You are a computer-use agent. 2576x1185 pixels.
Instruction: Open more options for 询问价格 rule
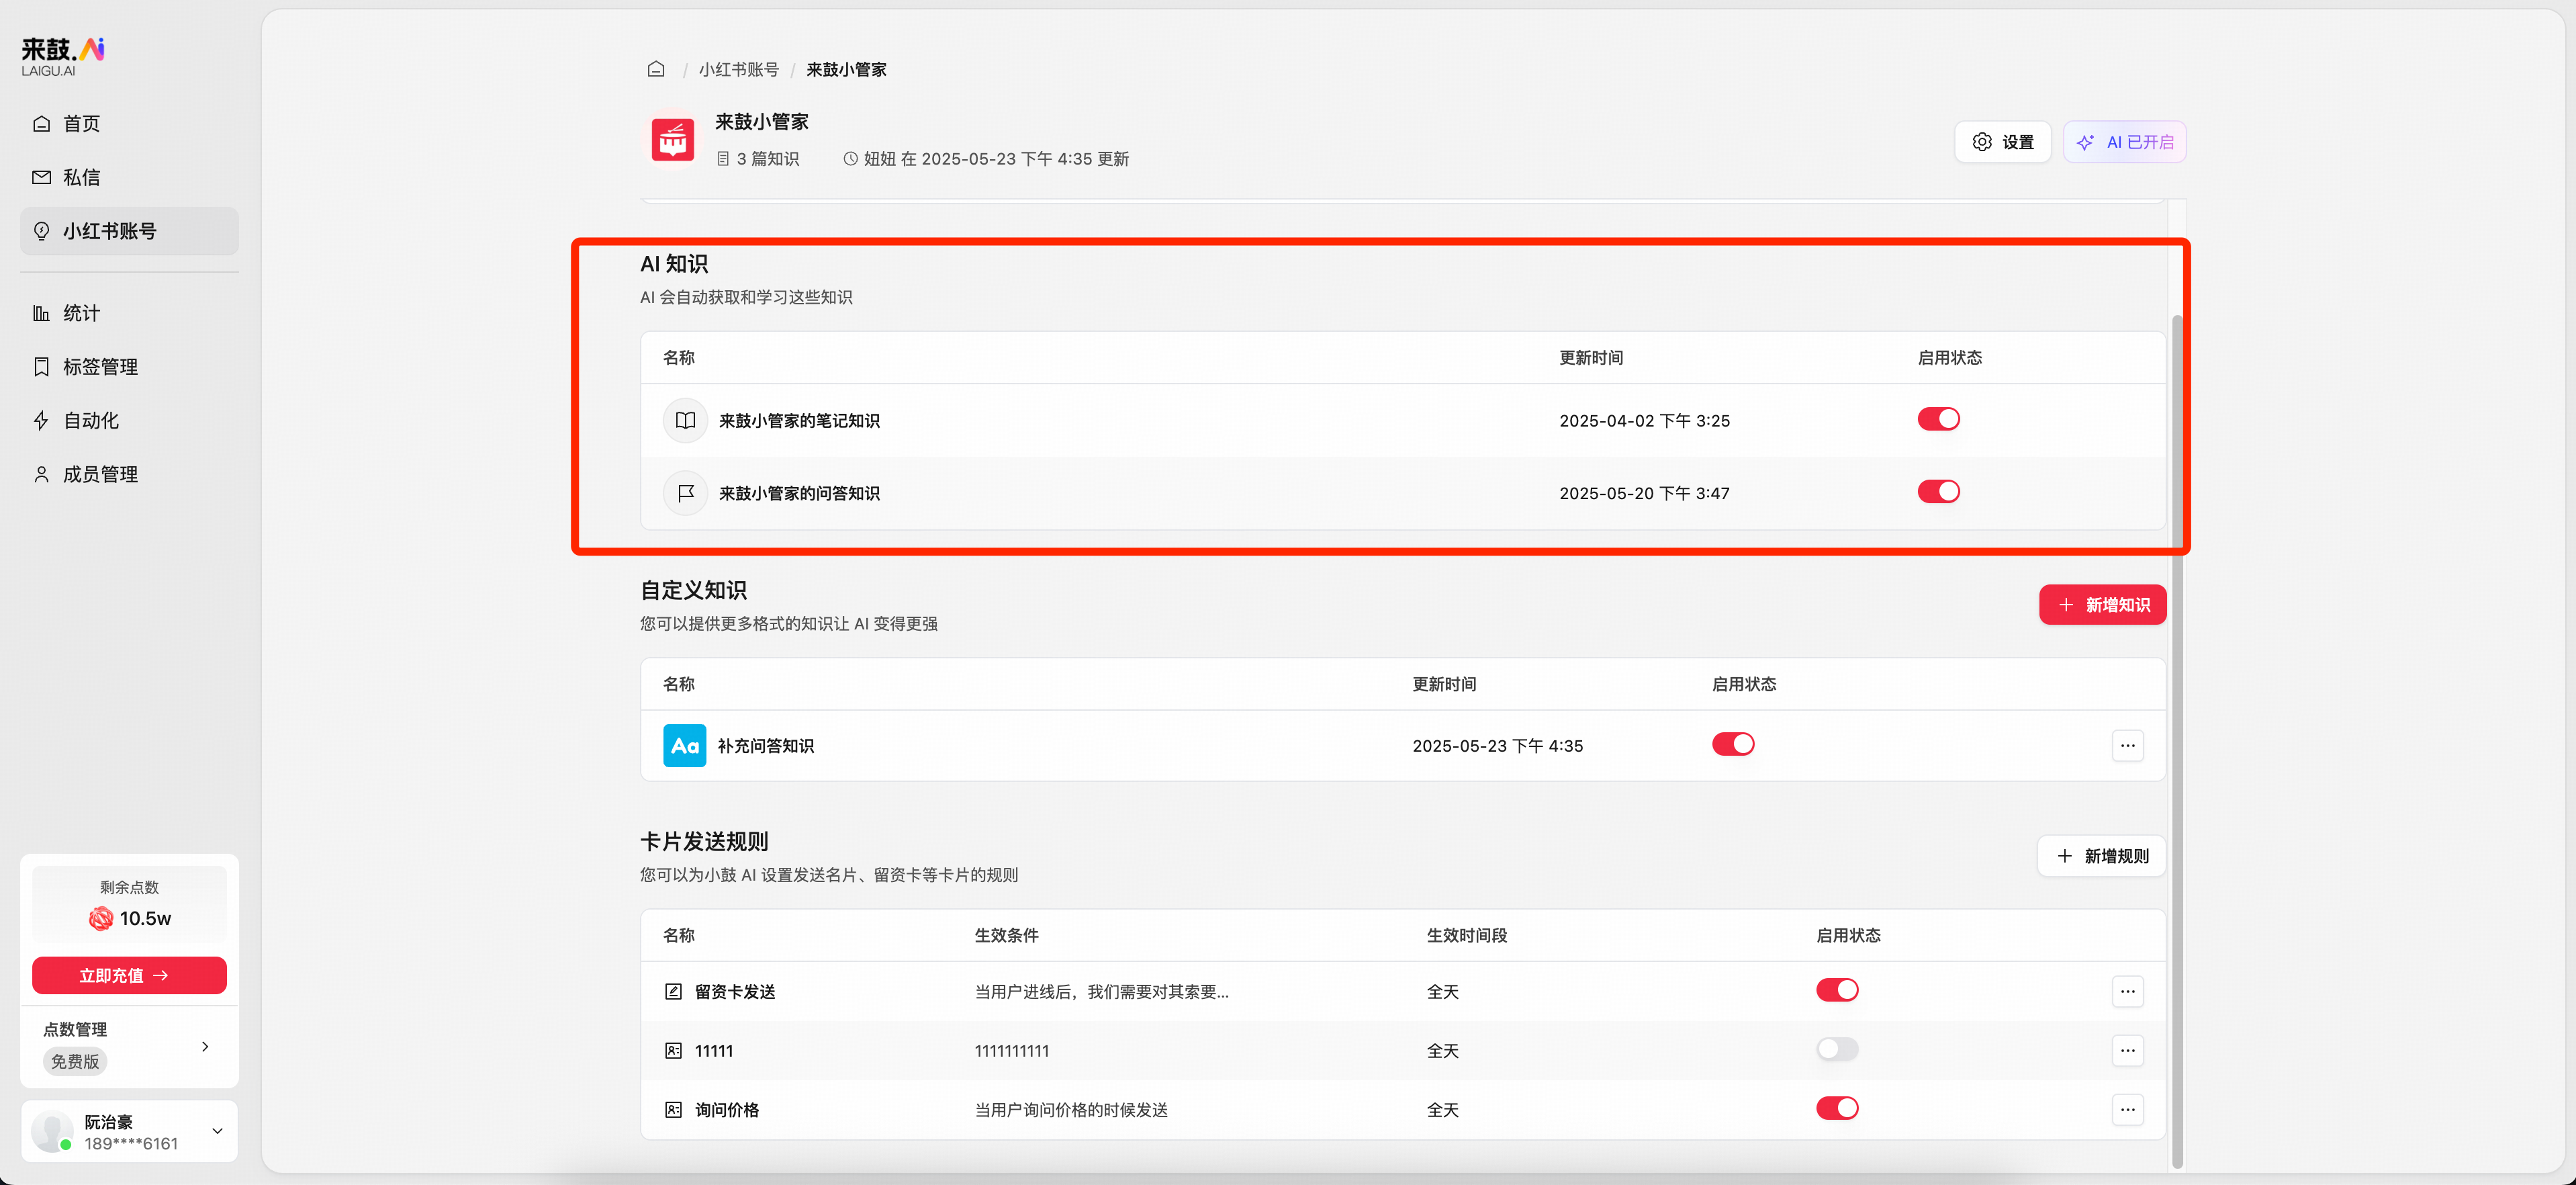point(2127,1109)
